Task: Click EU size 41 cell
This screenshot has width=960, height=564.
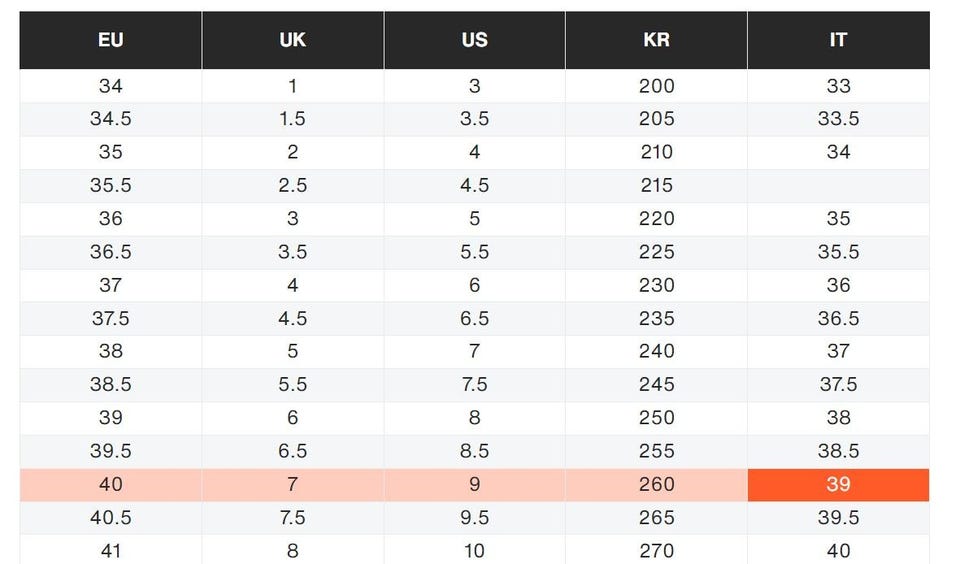Action: click(x=111, y=550)
